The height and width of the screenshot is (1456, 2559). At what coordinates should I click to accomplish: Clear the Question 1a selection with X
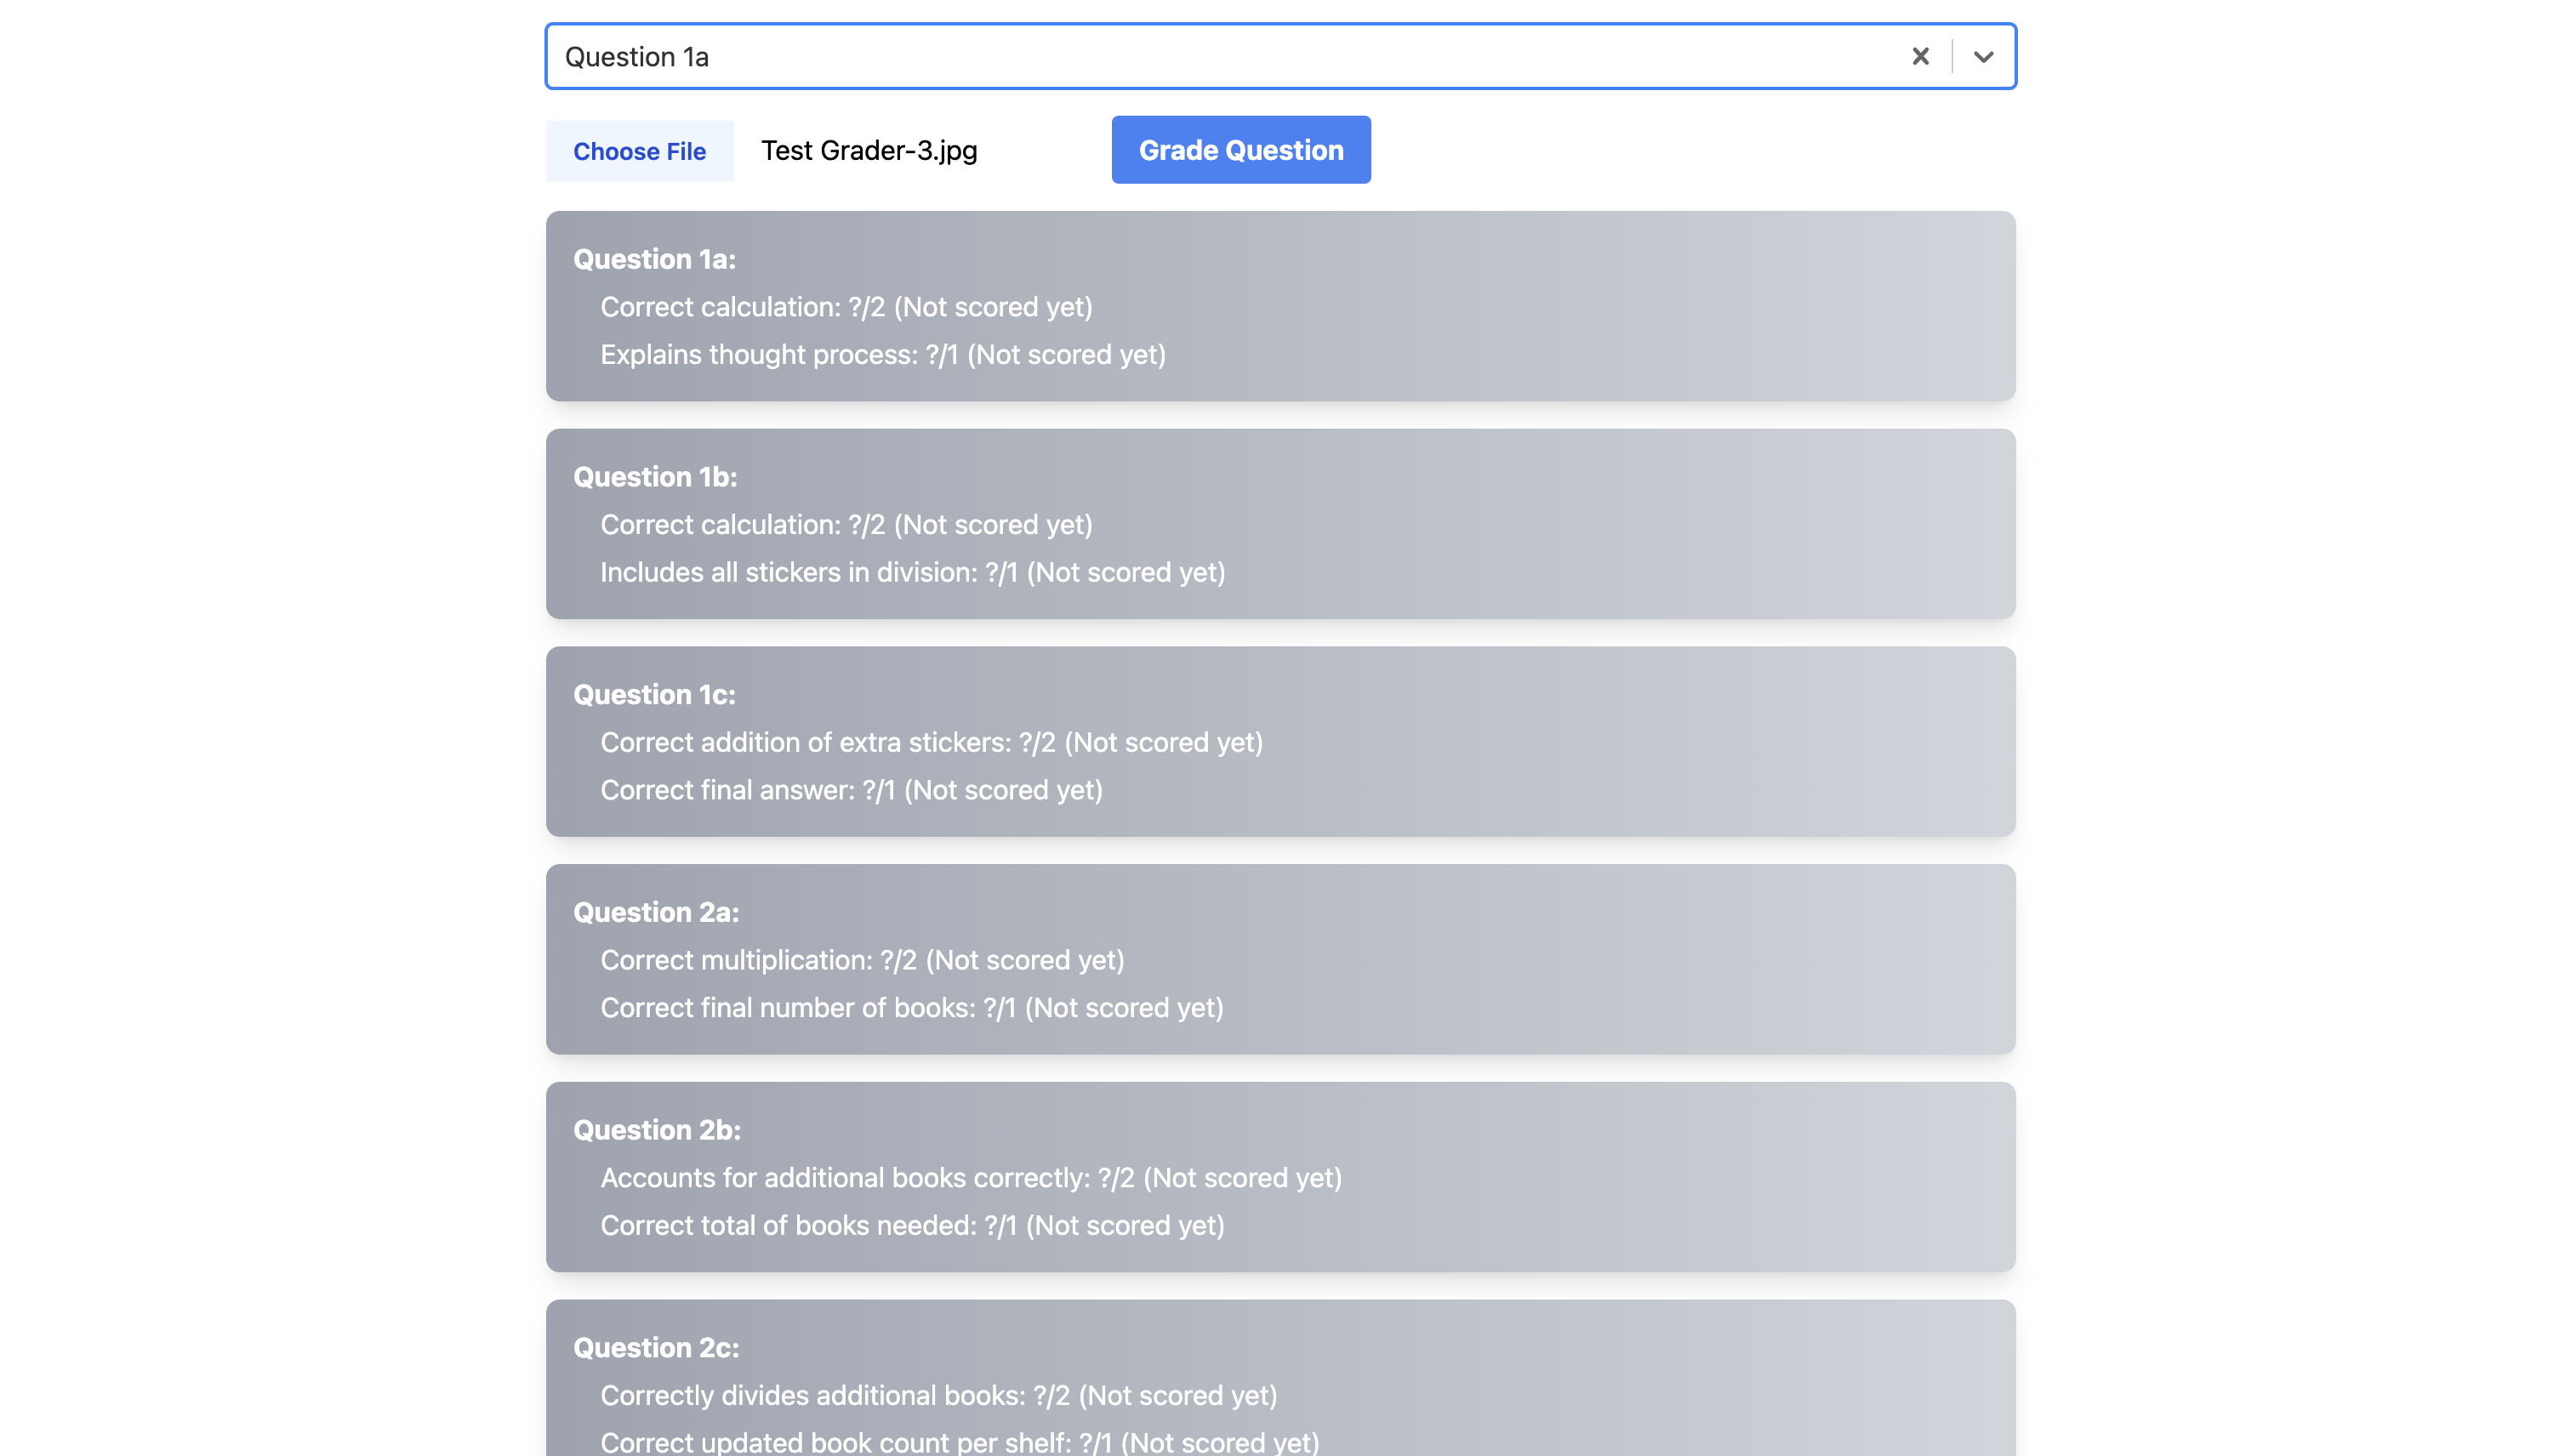[1920, 57]
